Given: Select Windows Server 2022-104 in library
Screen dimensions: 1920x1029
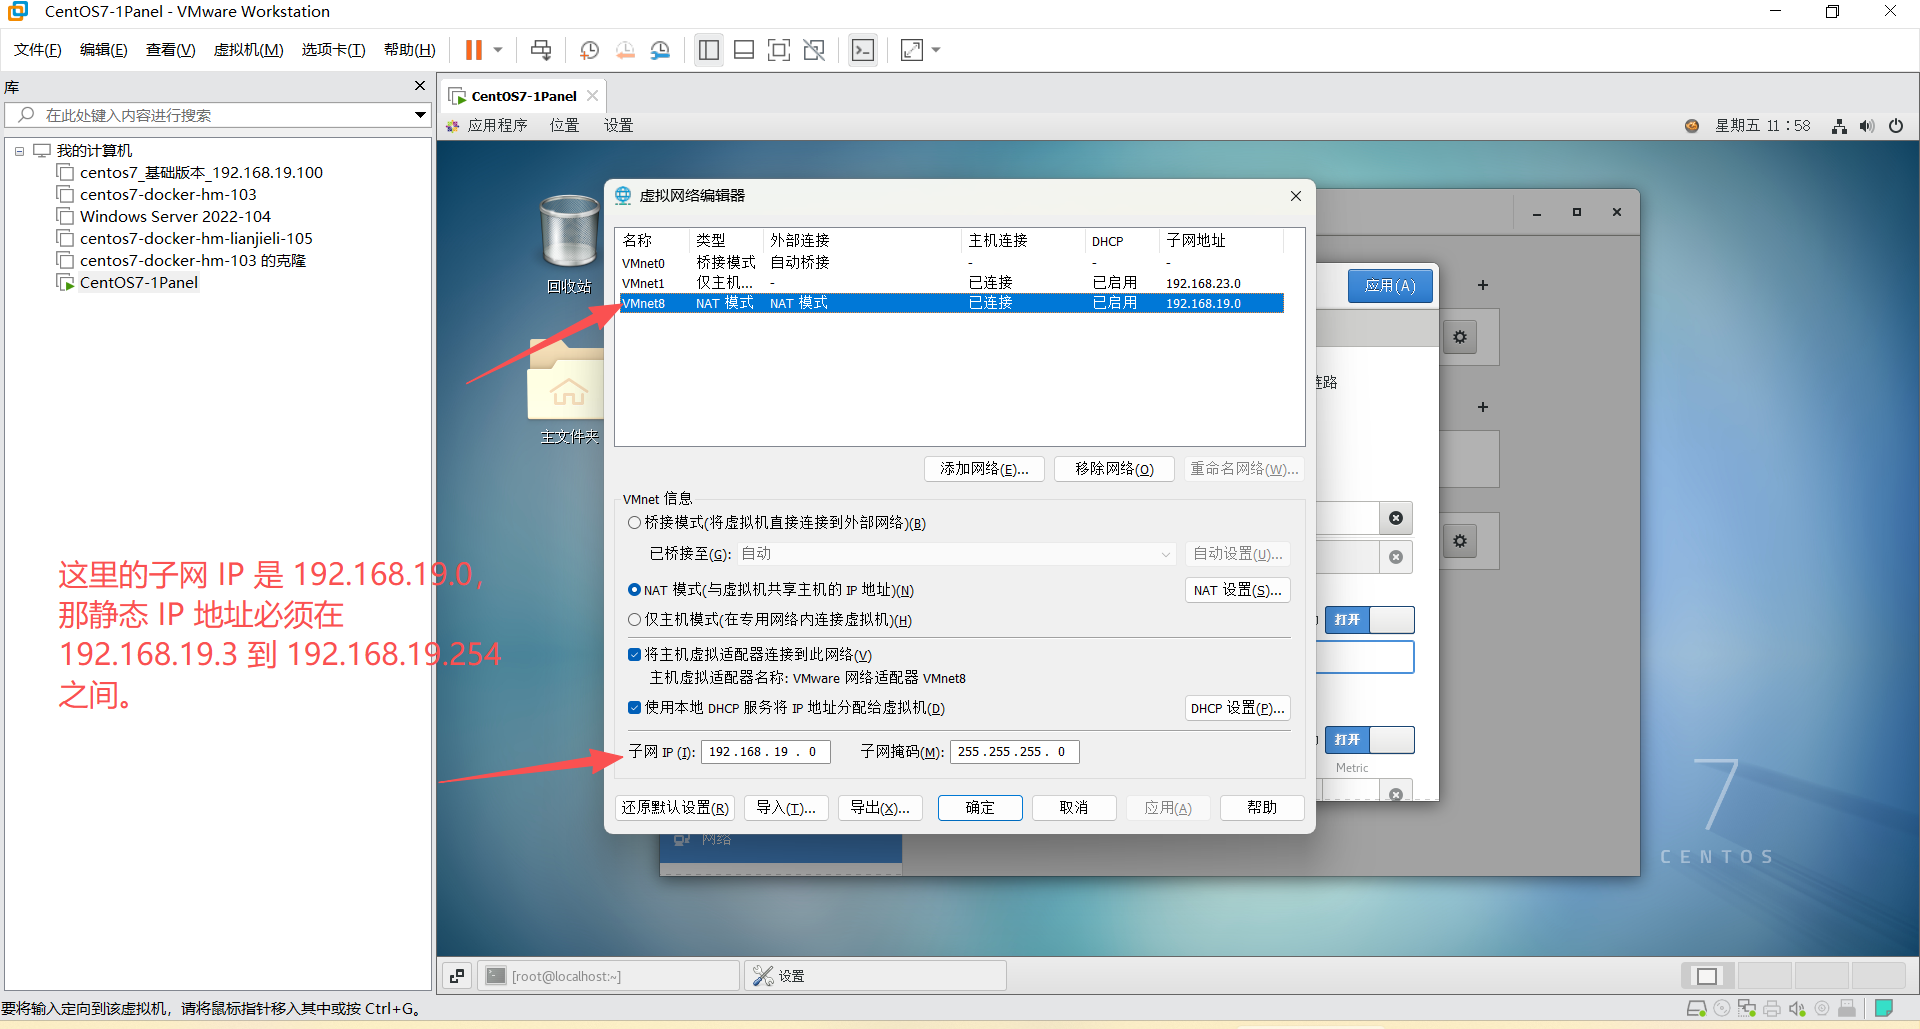Looking at the screenshot, I should (175, 217).
